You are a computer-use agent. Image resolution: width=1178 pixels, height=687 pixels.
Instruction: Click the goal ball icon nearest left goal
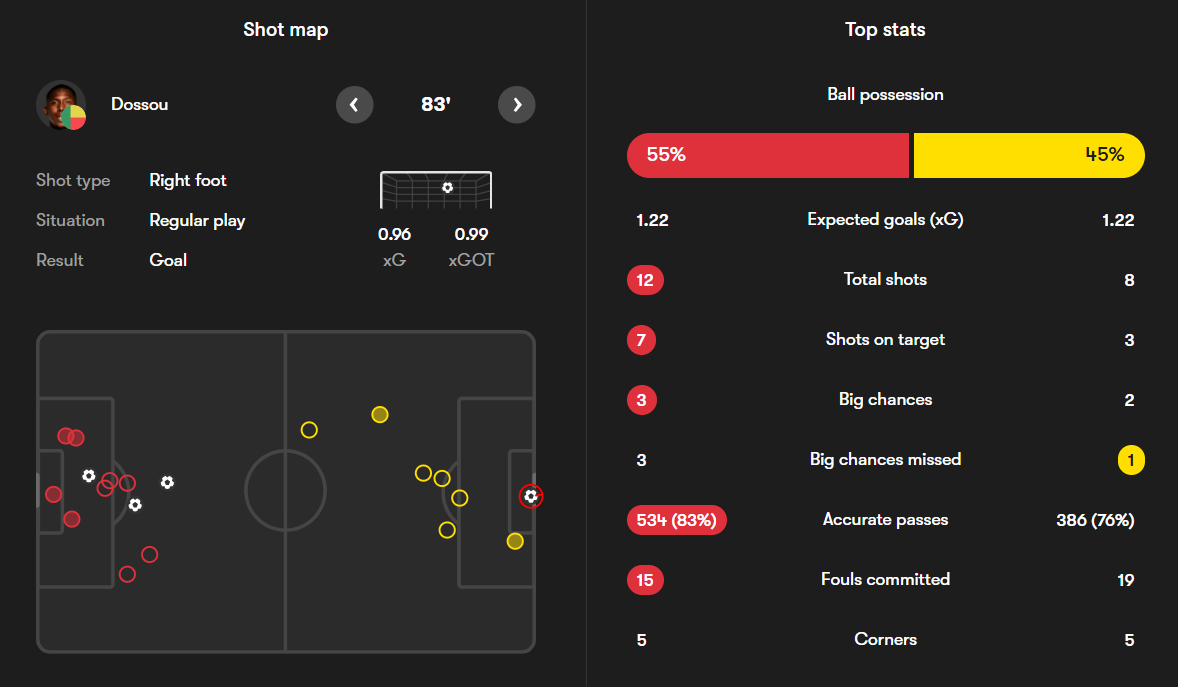[x=89, y=476]
